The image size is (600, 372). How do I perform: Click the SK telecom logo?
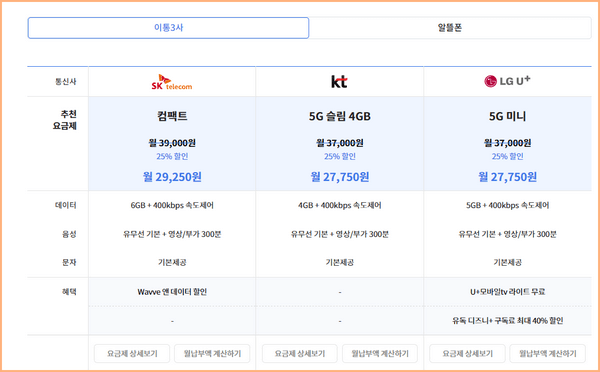(x=172, y=82)
